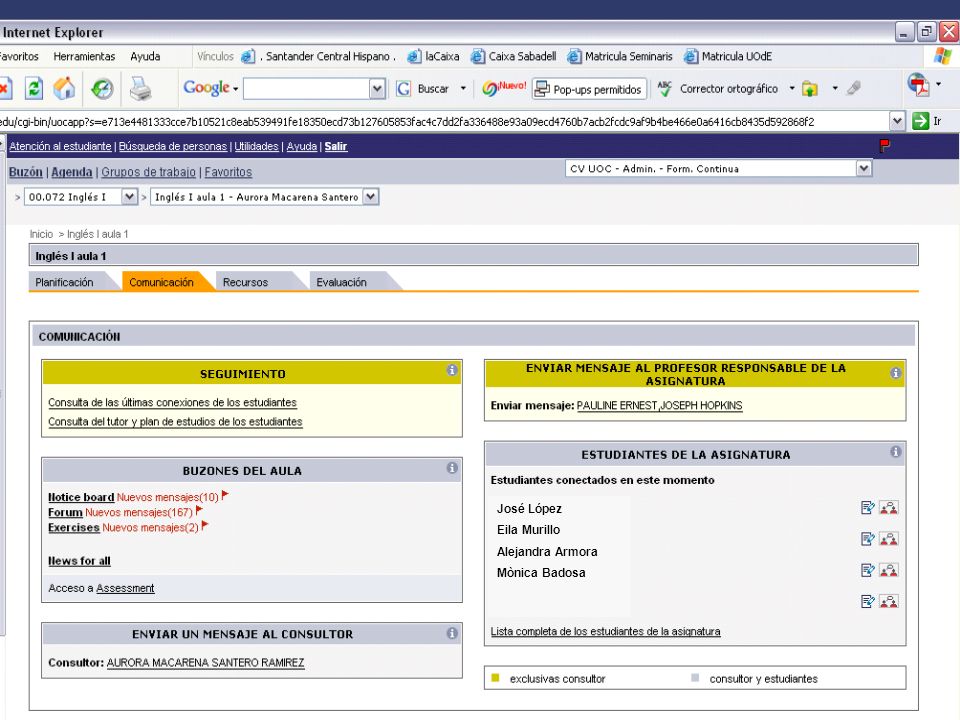Open Lista completa de los estudiantes link
The image size is (960, 720).
coord(606,631)
